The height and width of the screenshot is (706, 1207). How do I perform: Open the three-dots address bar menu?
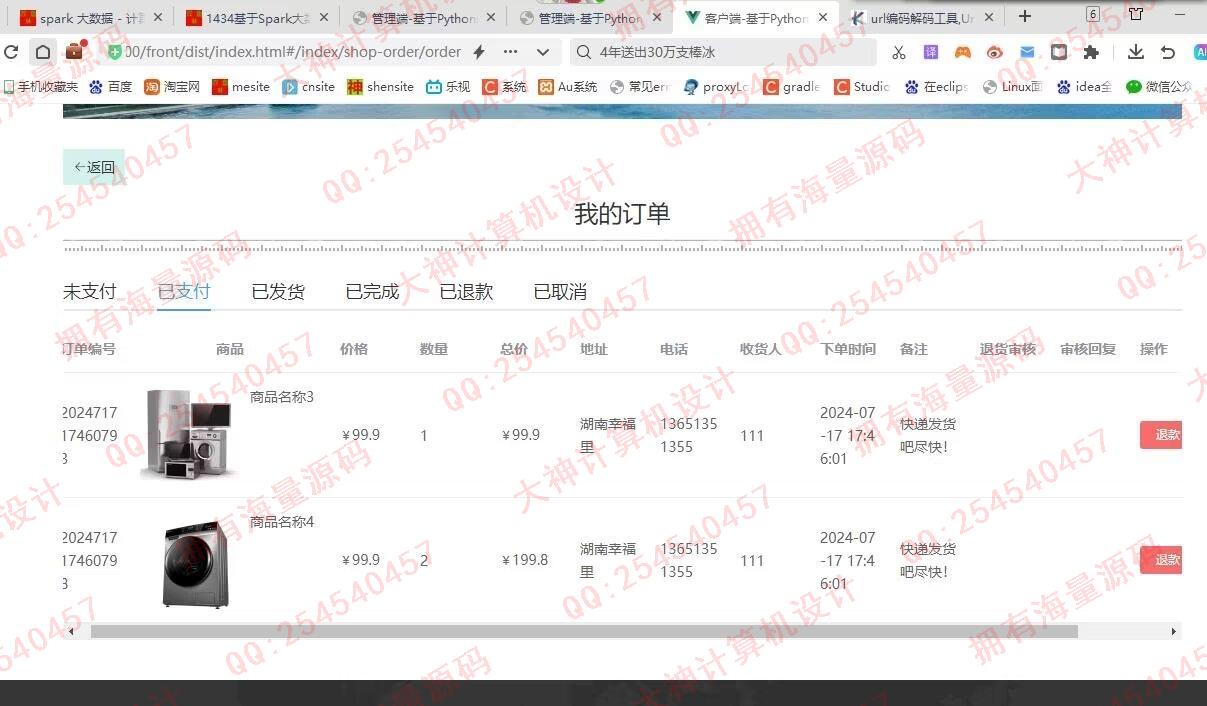511,52
